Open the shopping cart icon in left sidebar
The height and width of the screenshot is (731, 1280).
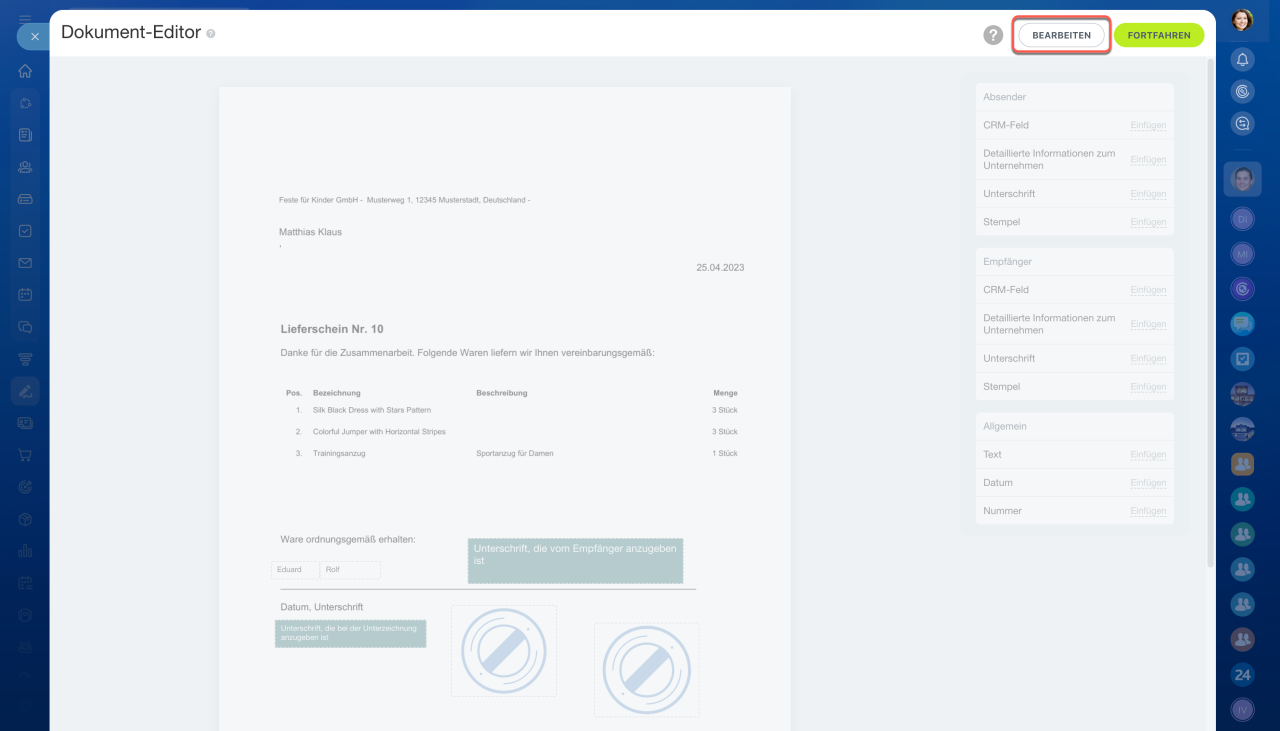(x=25, y=455)
